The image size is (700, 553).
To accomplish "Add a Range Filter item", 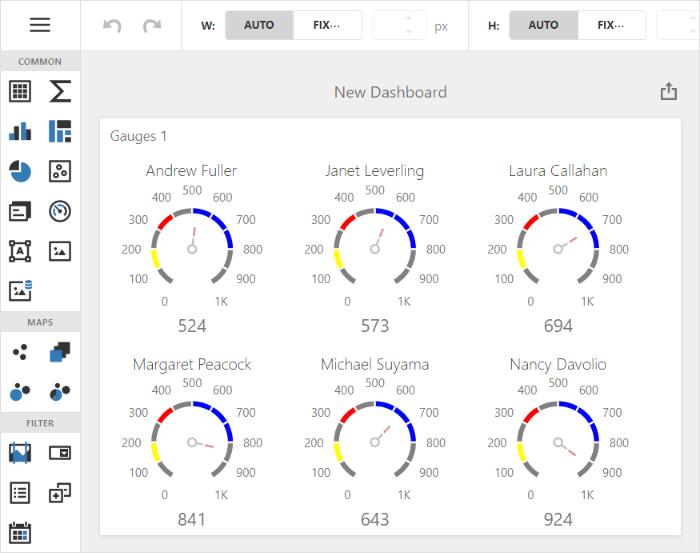I will click(20, 453).
